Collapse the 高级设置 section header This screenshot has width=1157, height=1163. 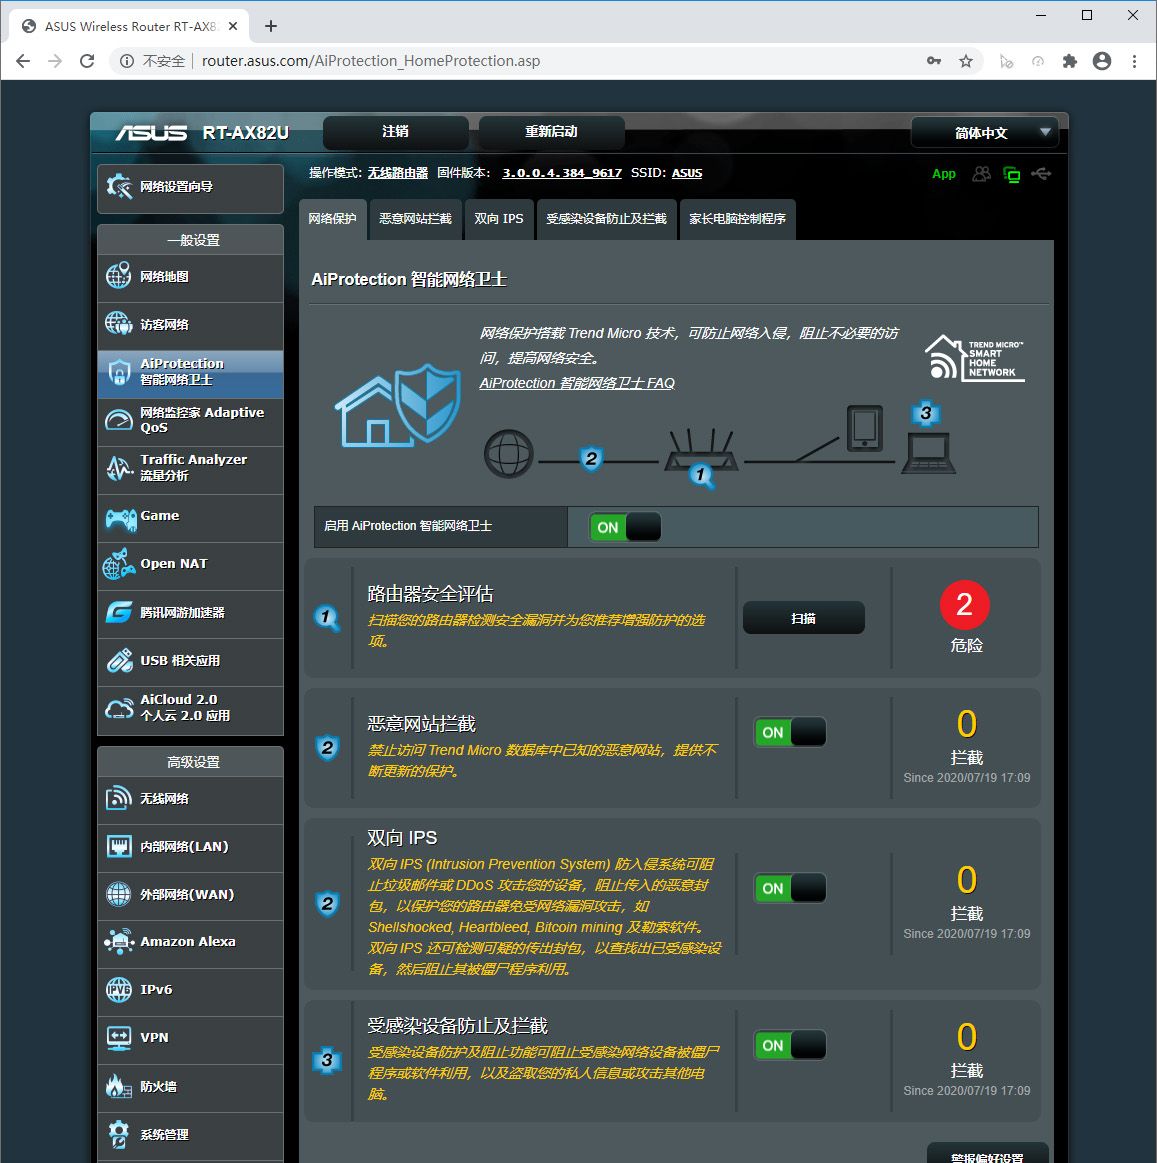point(190,761)
